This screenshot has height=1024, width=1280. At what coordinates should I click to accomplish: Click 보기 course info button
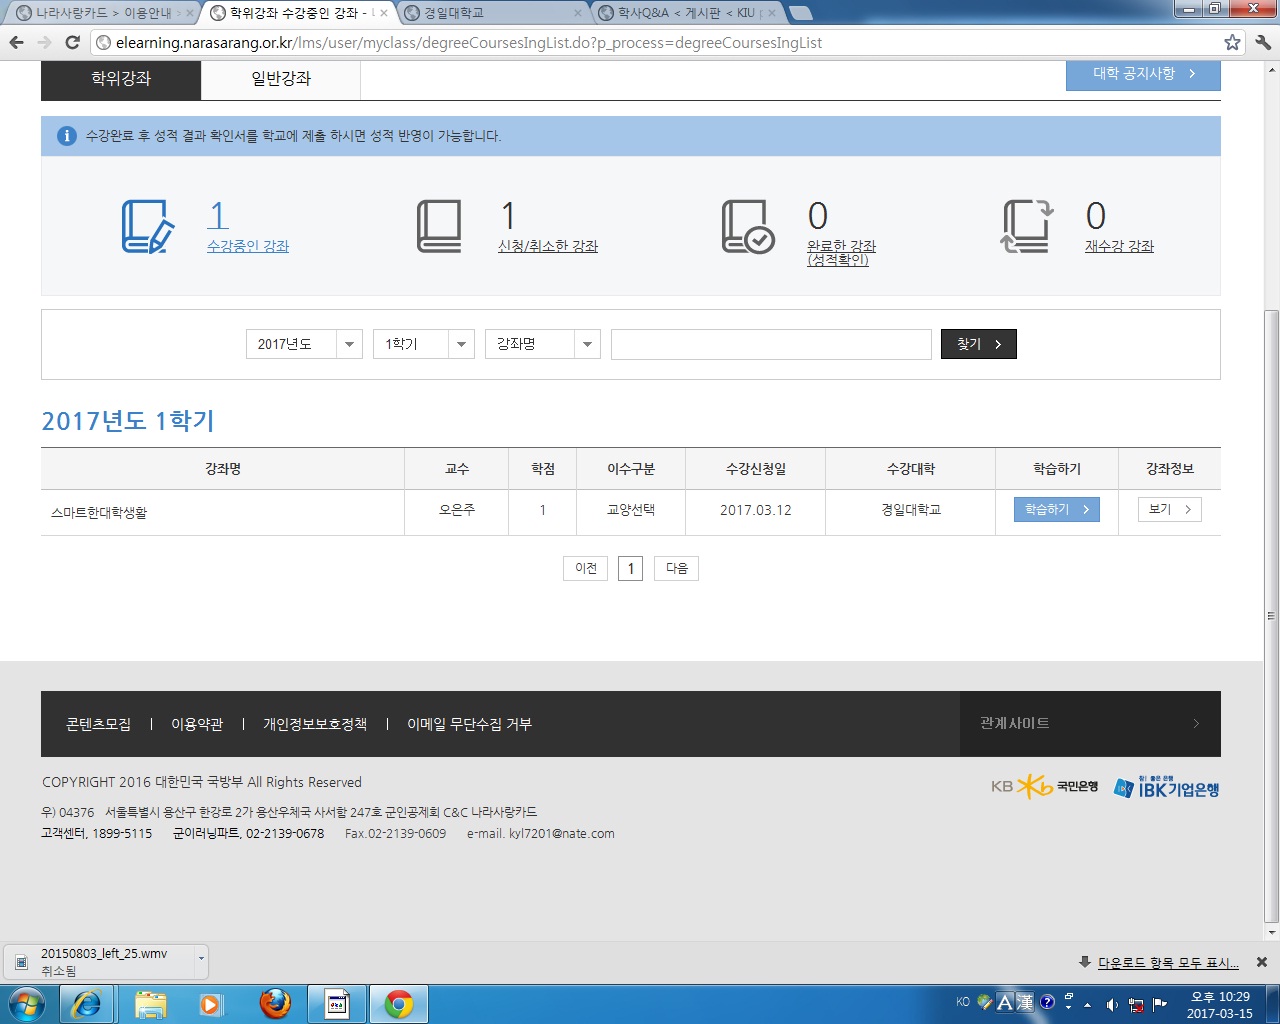click(x=1170, y=509)
